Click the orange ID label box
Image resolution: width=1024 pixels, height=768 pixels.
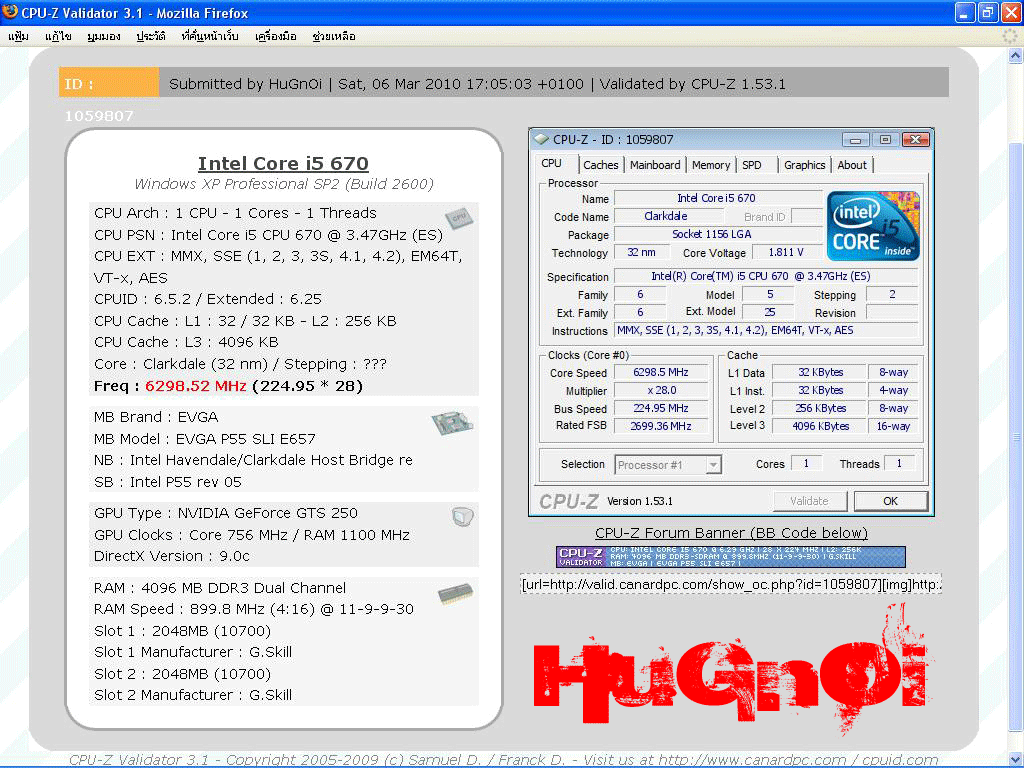tap(108, 83)
